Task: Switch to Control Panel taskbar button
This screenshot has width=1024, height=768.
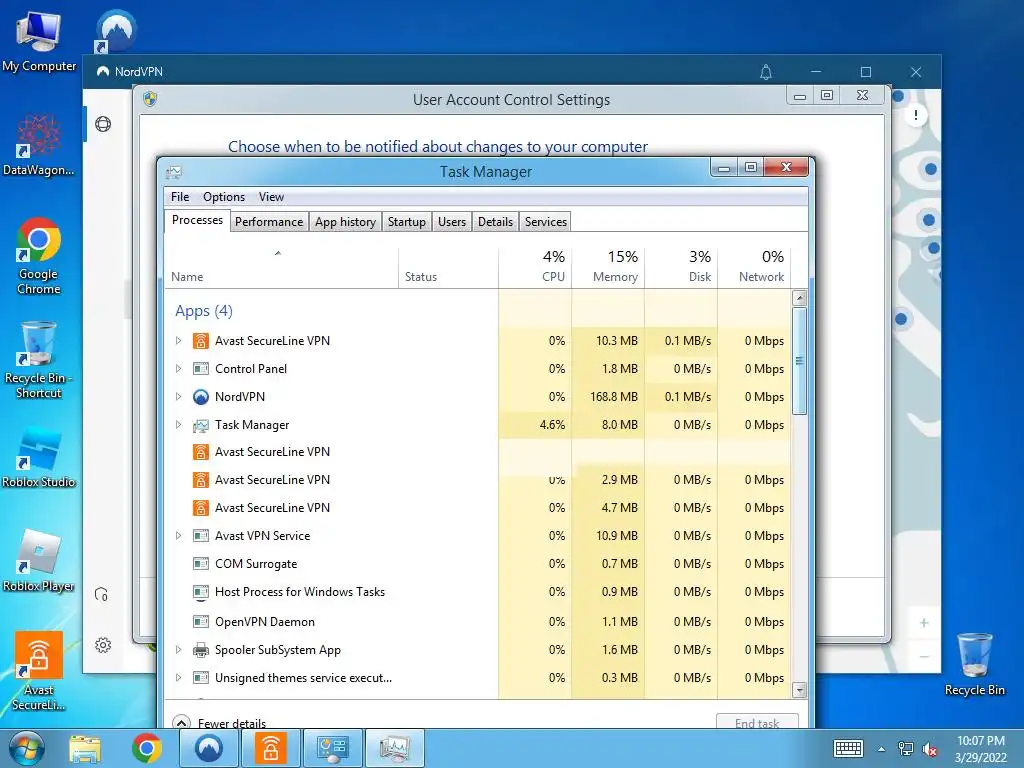Action: coord(333,748)
